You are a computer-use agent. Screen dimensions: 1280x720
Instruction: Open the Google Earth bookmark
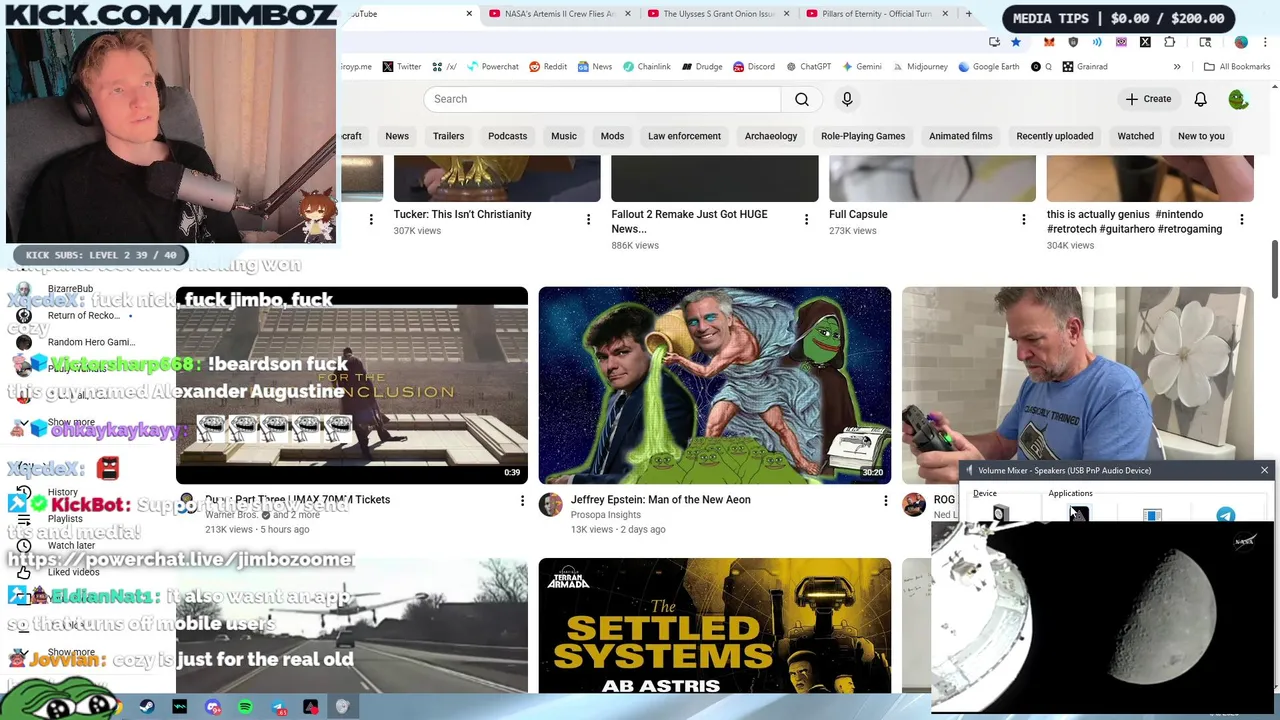(x=990, y=67)
